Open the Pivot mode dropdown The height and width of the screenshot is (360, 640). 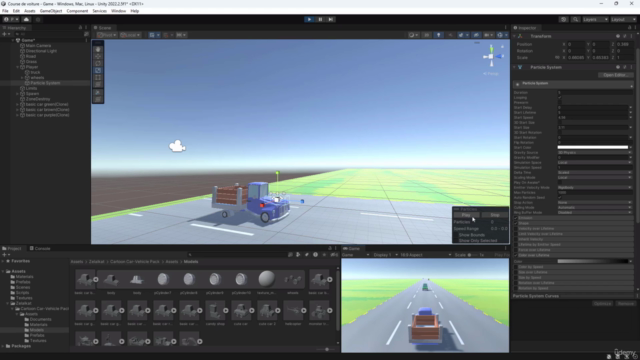pyautogui.click(x=107, y=35)
